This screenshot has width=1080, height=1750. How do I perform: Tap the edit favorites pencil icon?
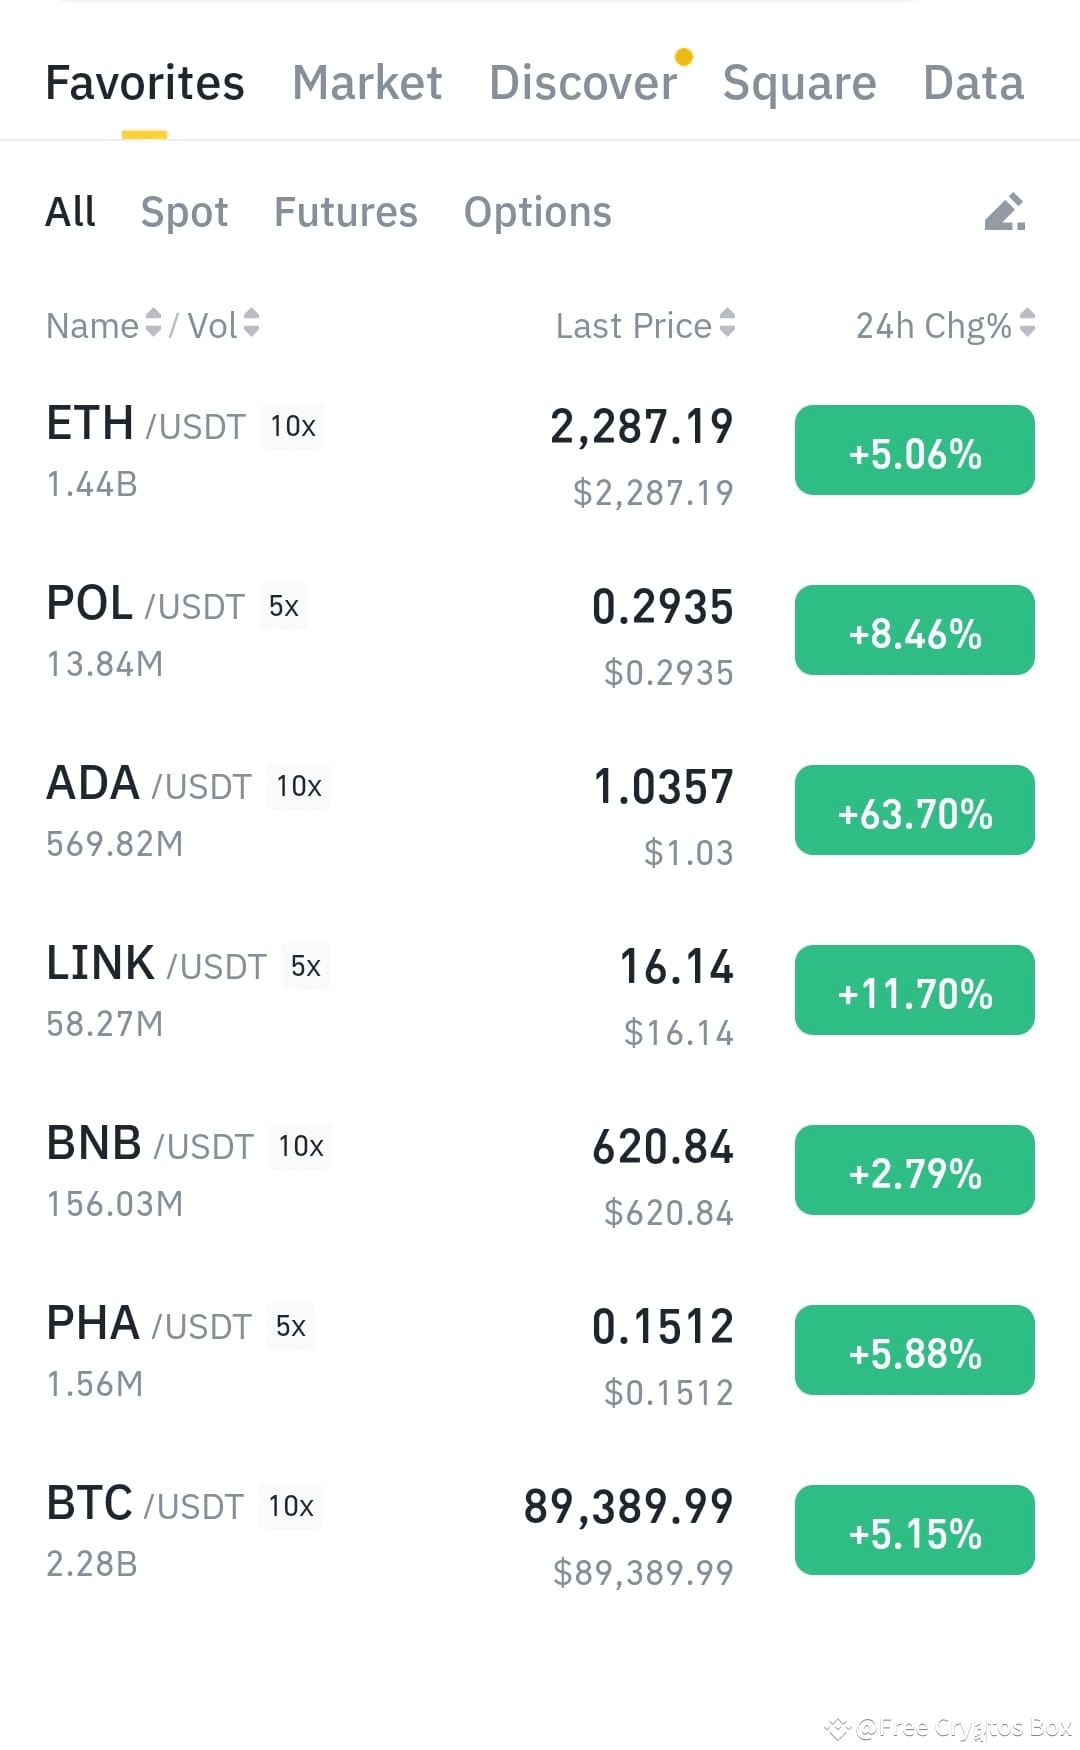(x=1005, y=212)
